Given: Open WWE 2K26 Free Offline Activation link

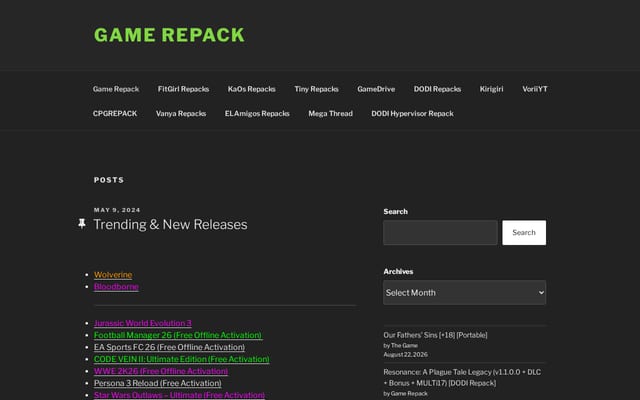Looking at the screenshot, I should 161,371.
